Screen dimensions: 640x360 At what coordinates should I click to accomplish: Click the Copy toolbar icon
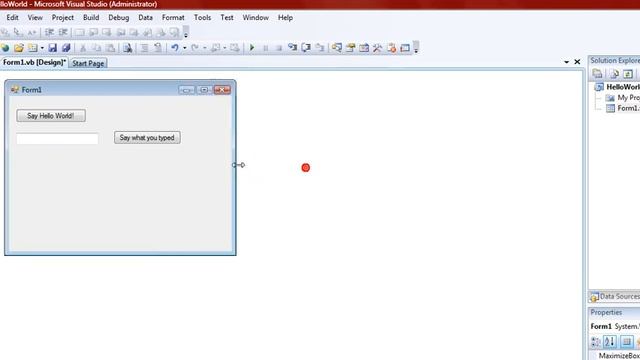97,48
